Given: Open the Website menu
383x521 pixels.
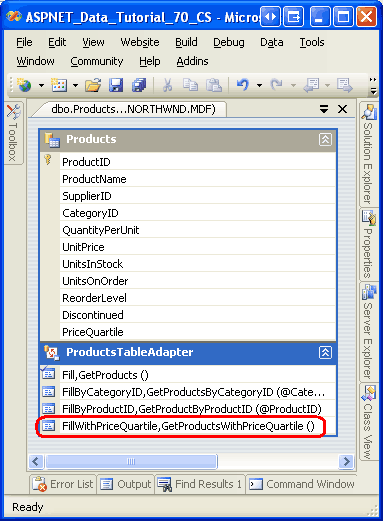Looking at the screenshot, I should tap(140, 42).
